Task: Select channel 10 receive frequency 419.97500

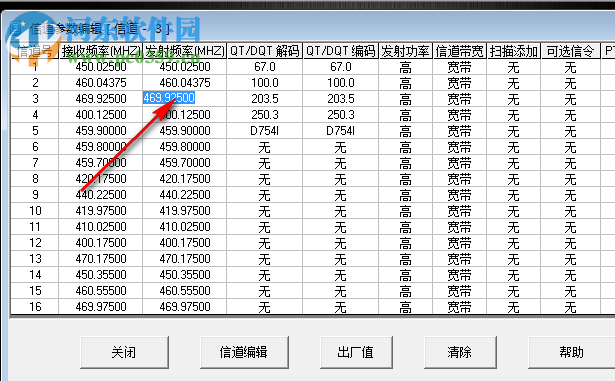Action: point(101,211)
